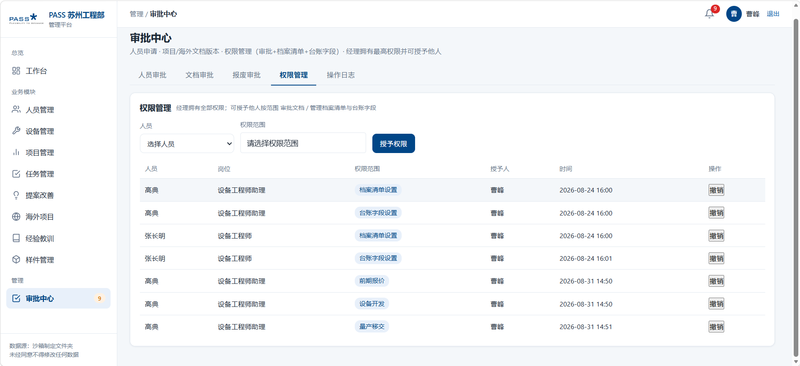800x366 pixels.
Task: Click the 退出 logout link
Action: [773, 14]
